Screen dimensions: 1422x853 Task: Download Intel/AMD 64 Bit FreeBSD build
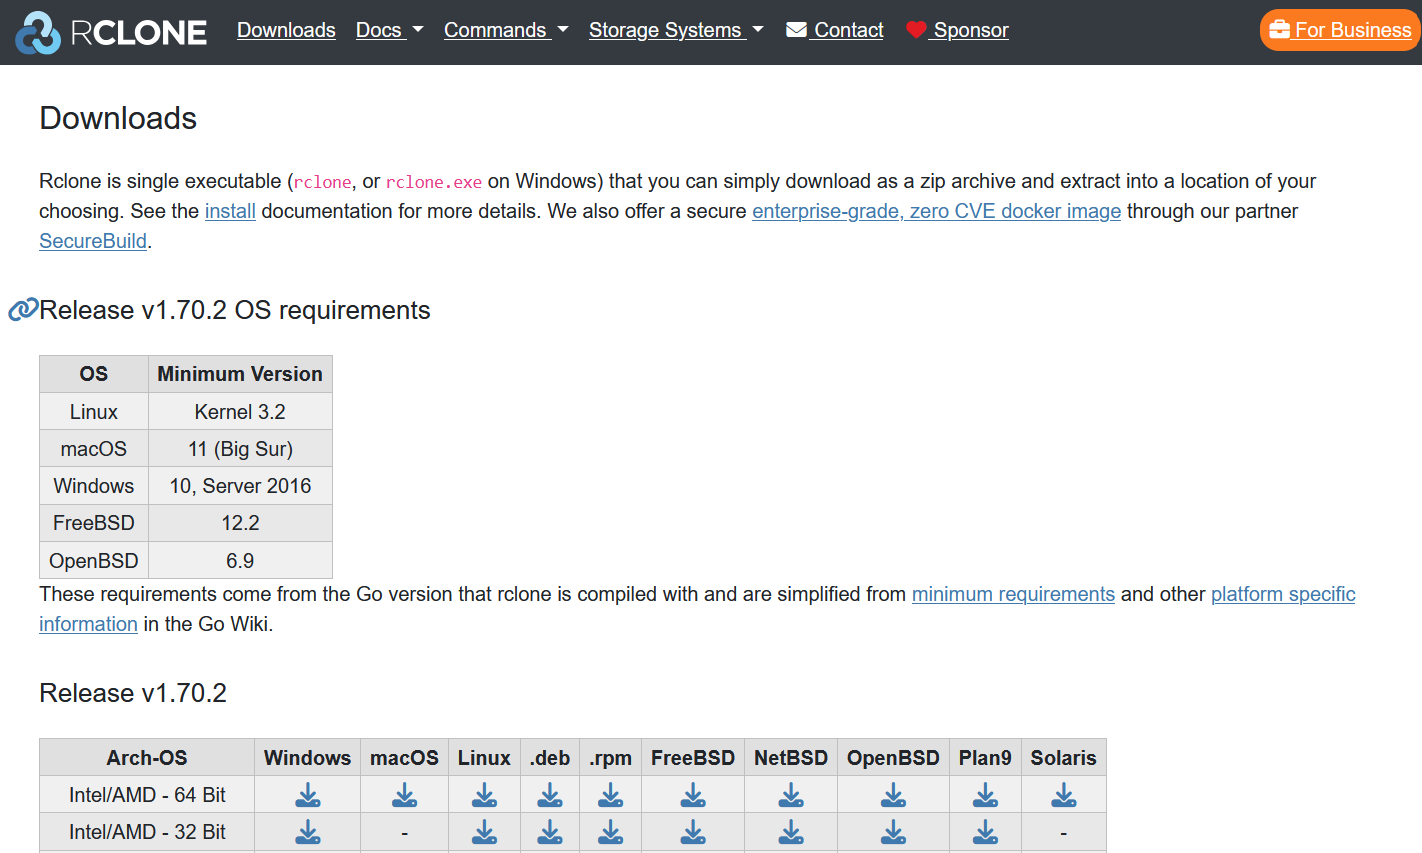click(x=693, y=795)
